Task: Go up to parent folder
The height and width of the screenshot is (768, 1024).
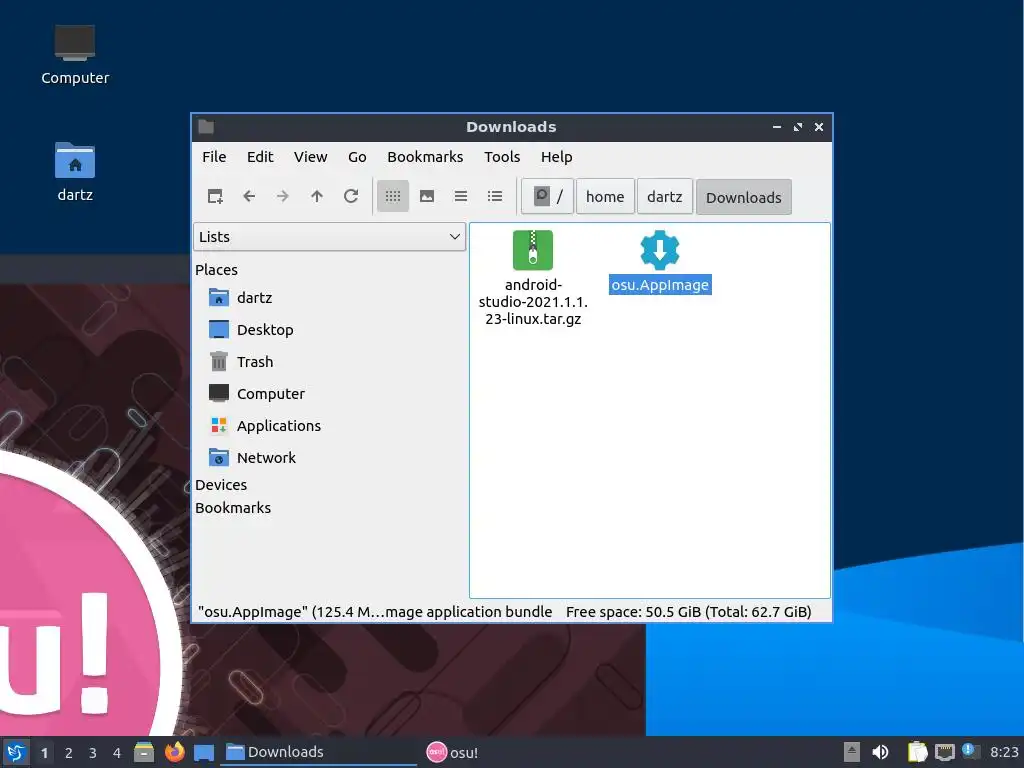Action: (317, 196)
